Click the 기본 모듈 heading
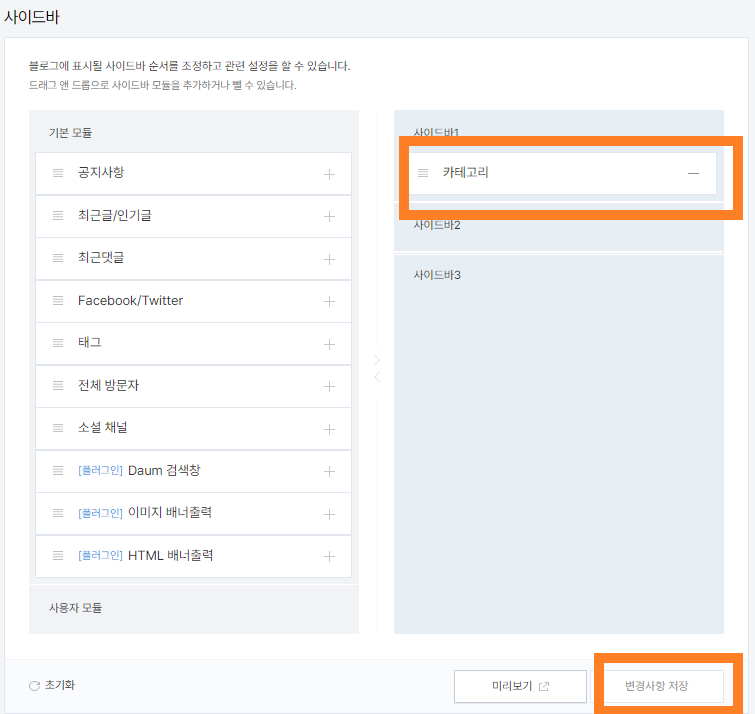The image size is (755, 714). [x=70, y=133]
